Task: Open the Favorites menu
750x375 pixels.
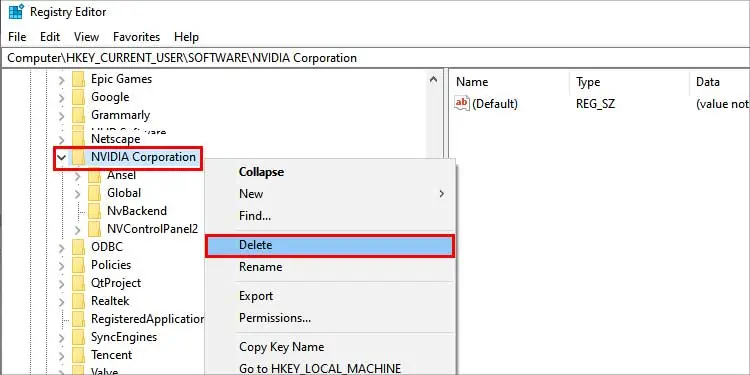Action: pos(136,37)
